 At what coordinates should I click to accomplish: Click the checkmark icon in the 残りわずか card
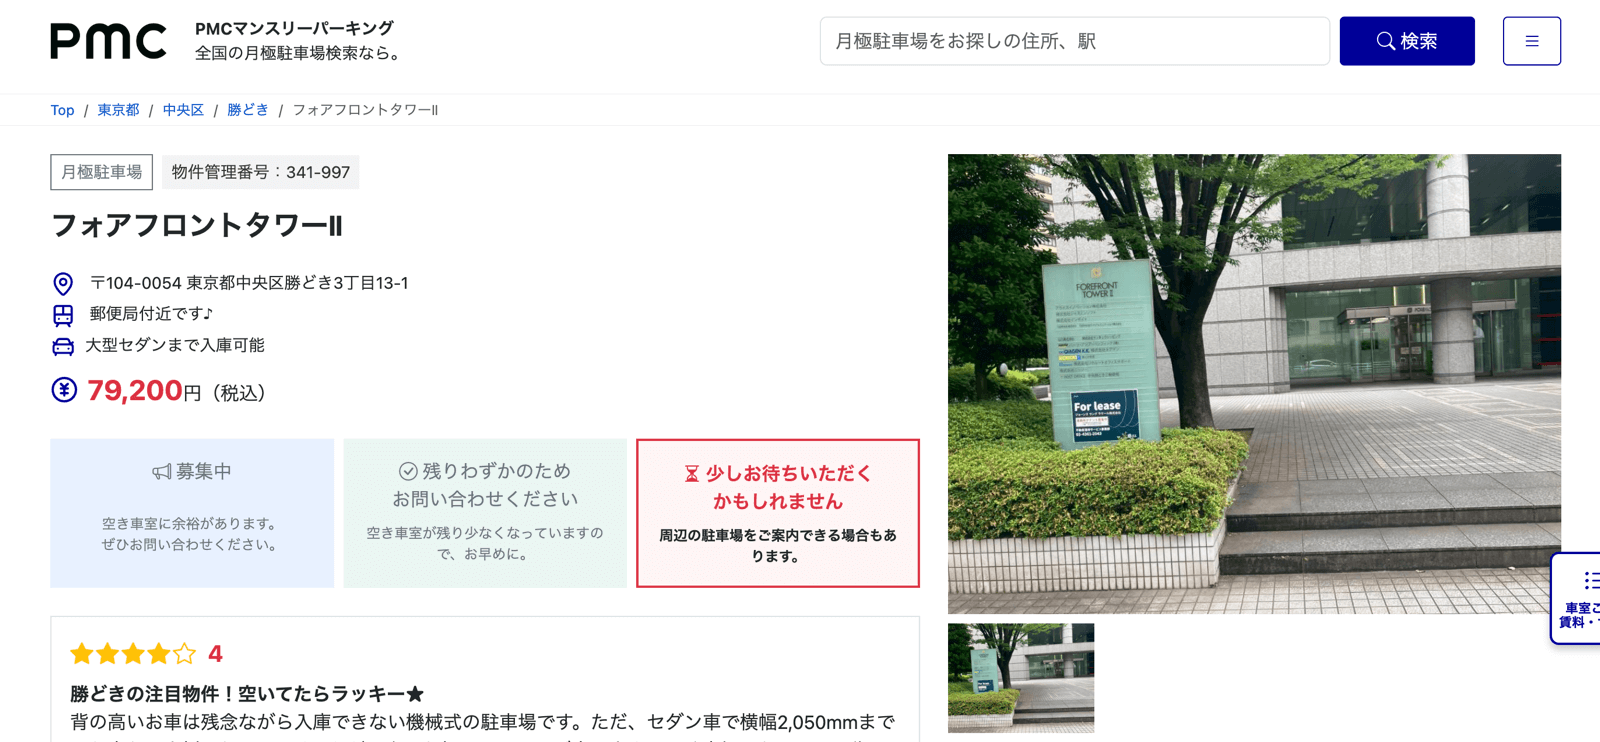(x=408, y=471)
